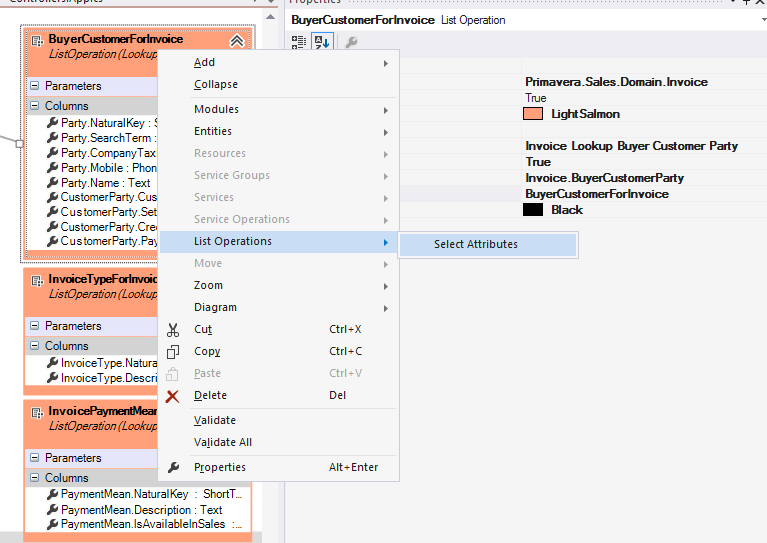
Task: Choose Select Attributes in the submenu
Action: 488,245
